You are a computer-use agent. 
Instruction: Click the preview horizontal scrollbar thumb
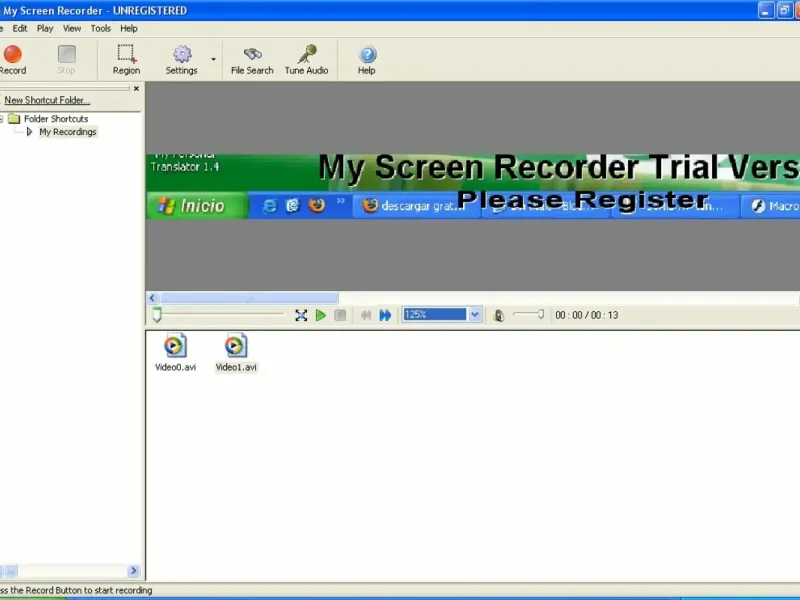pos(249,298)
